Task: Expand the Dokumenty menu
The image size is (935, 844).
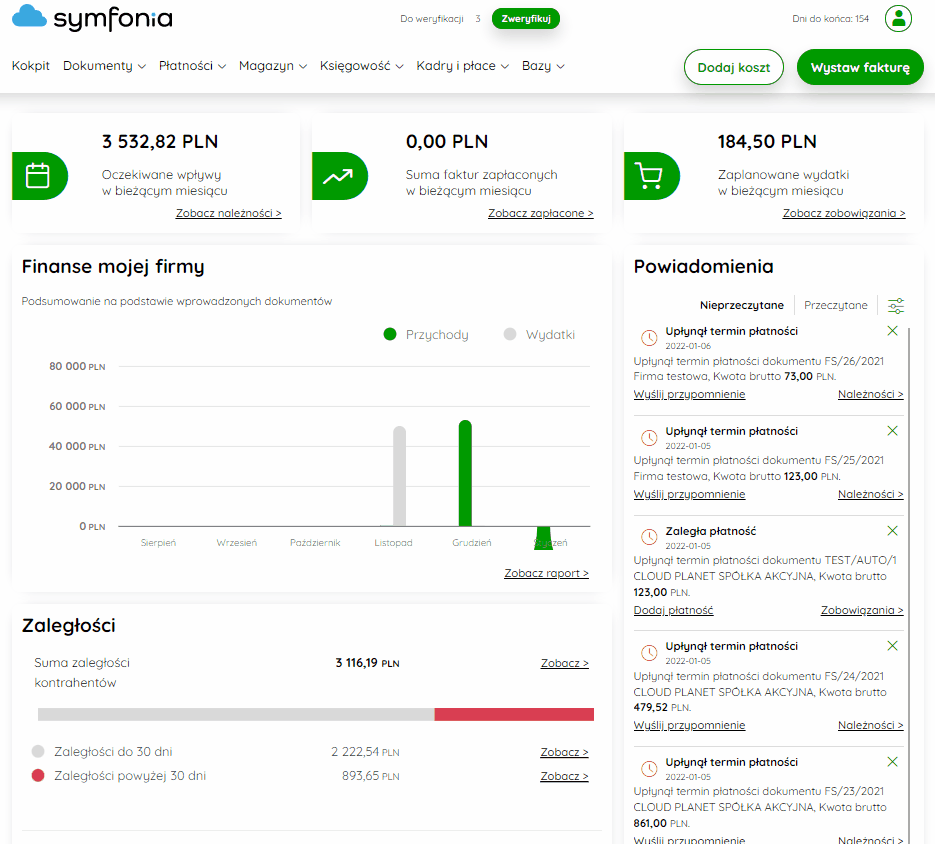Action: pyautogui.click(x=104, y=66)
